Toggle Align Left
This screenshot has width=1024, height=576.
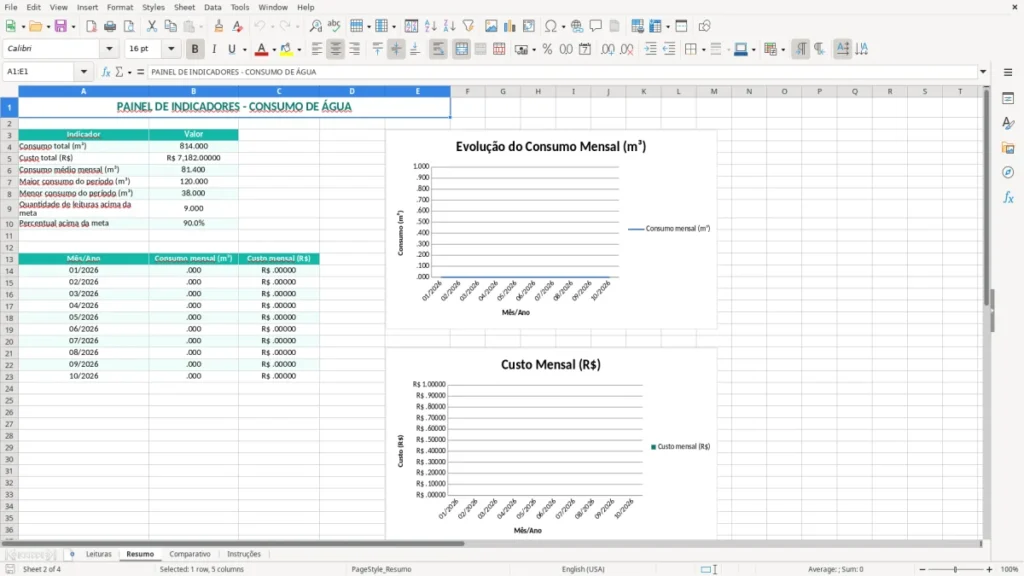pos(317,49)
